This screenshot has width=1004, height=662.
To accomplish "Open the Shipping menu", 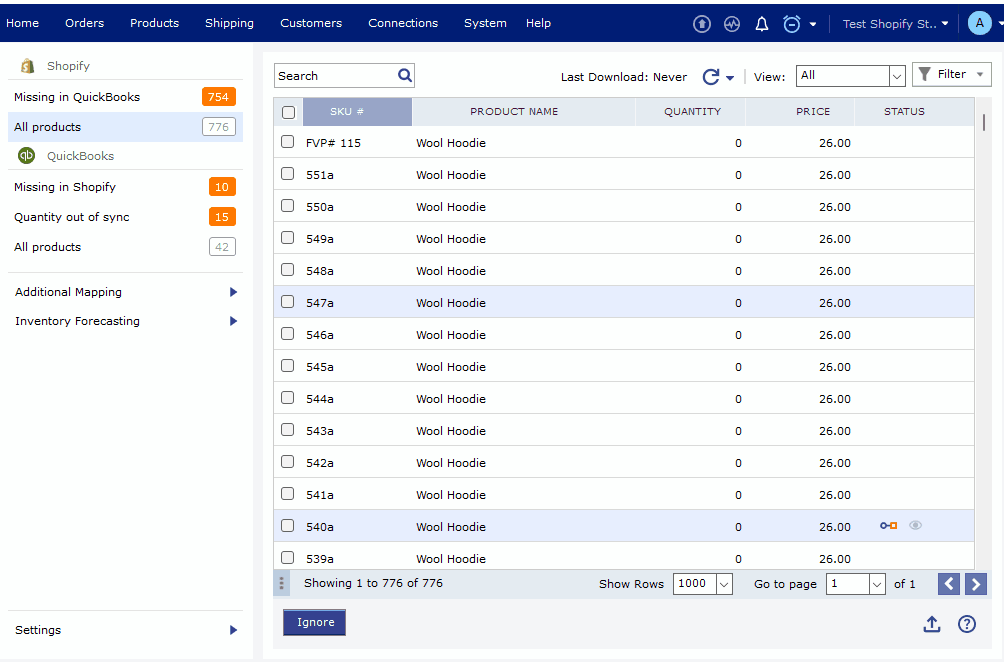I will pos(229,23).
